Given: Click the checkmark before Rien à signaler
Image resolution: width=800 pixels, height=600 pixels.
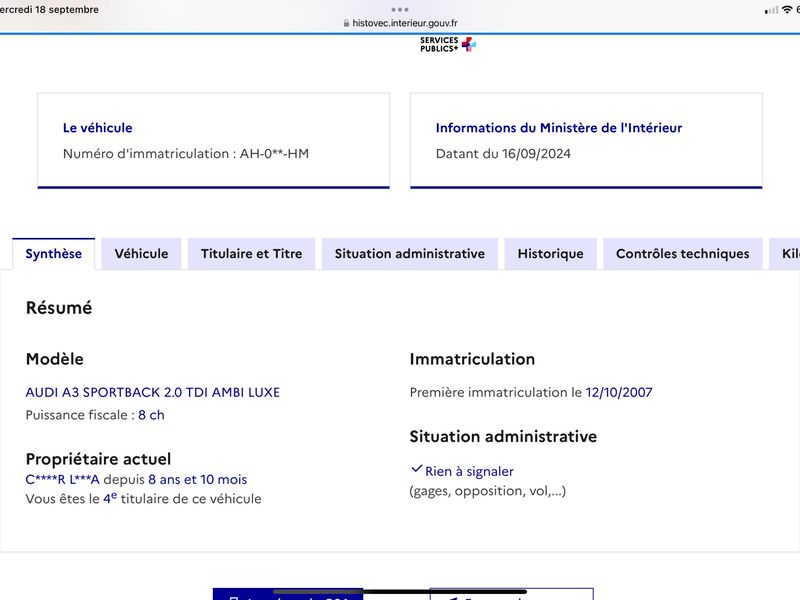Looking at the screenshot, I should pos(416,469).
